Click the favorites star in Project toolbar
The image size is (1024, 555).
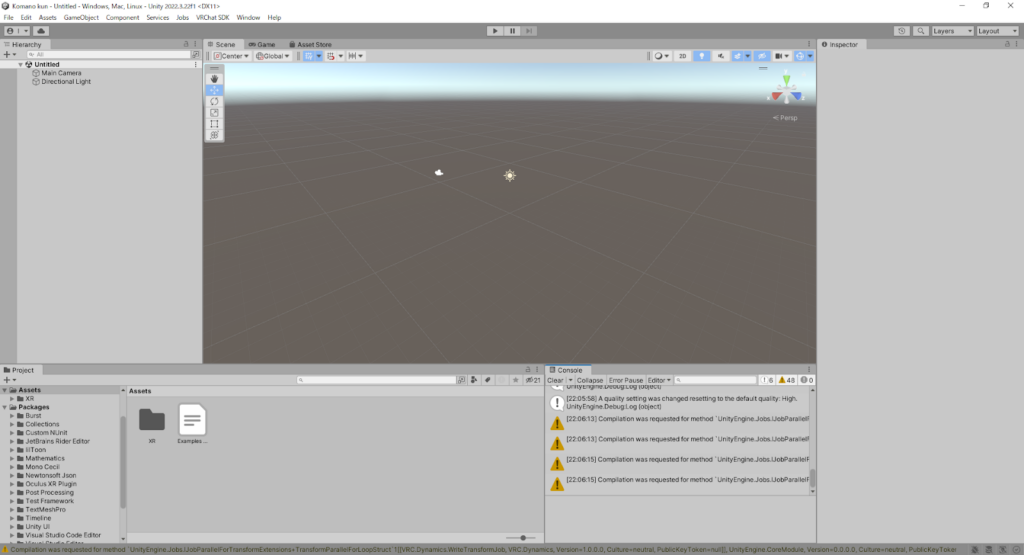coord(515,380)
